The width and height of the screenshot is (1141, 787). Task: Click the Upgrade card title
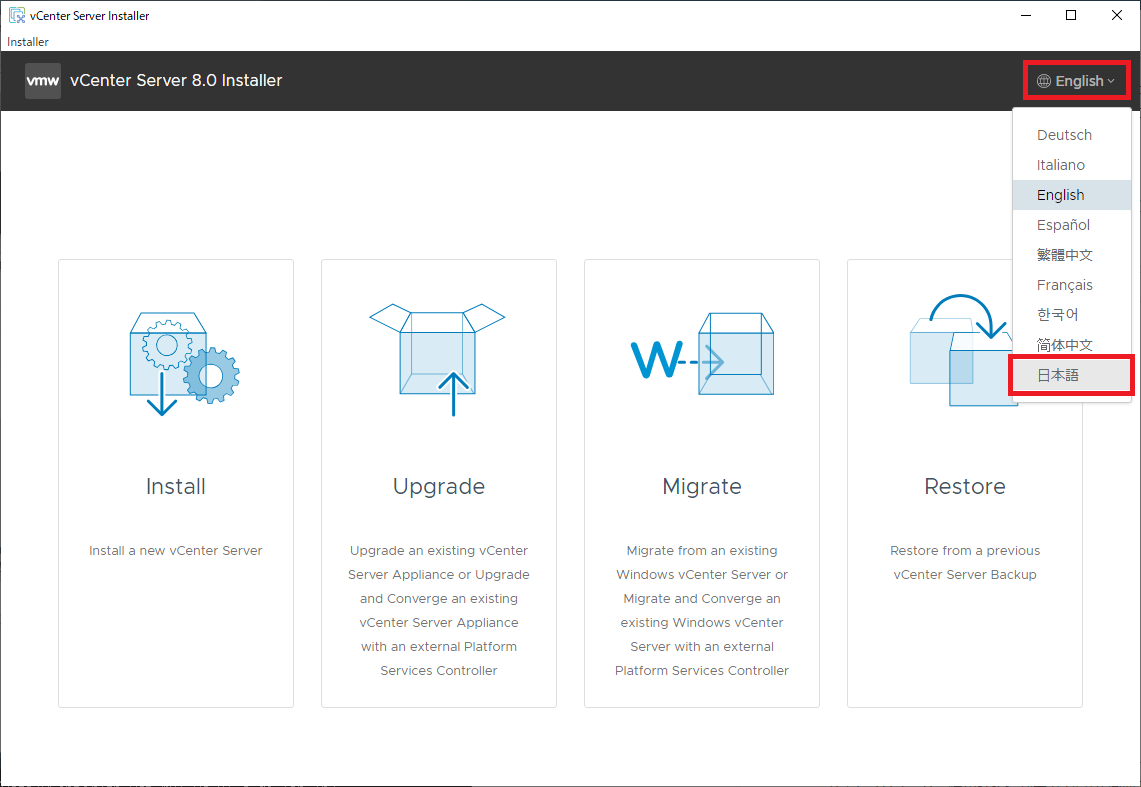(x=439, y=487)
